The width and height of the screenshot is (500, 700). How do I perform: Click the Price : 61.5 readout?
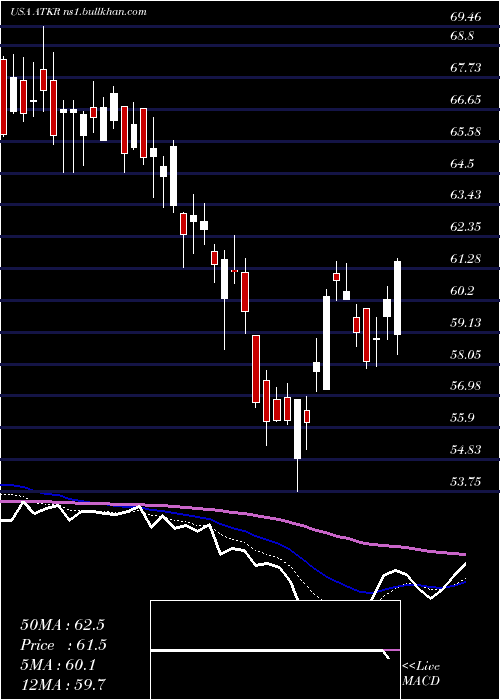point(64,645)
